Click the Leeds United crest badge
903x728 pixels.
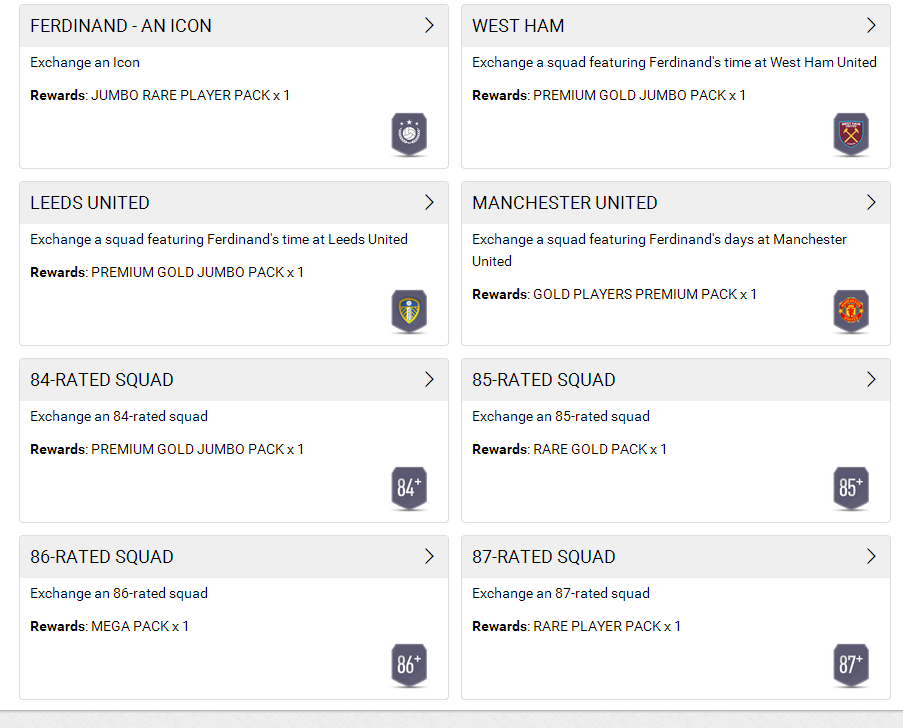[x=409, y=311]
